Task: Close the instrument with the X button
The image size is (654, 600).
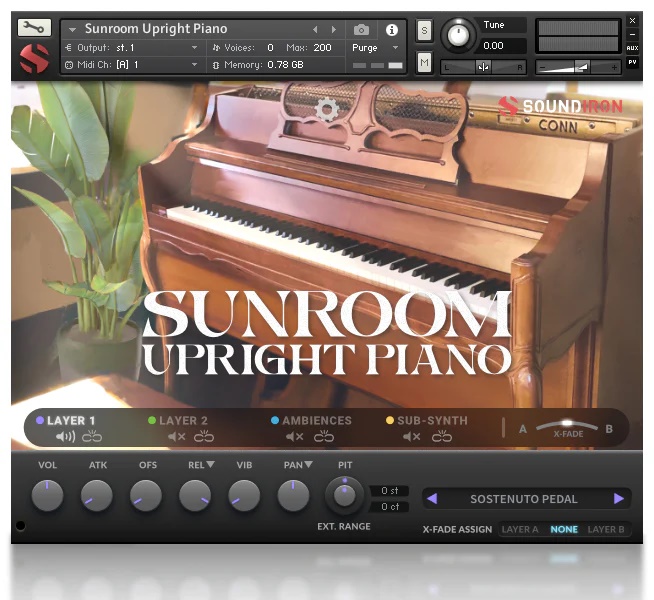Action: click(632, 20)
